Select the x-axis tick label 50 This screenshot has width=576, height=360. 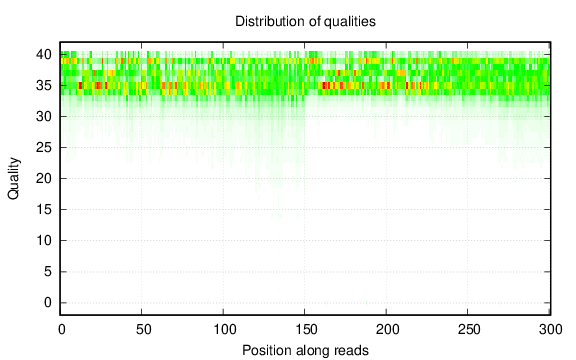tap(143, 330)
